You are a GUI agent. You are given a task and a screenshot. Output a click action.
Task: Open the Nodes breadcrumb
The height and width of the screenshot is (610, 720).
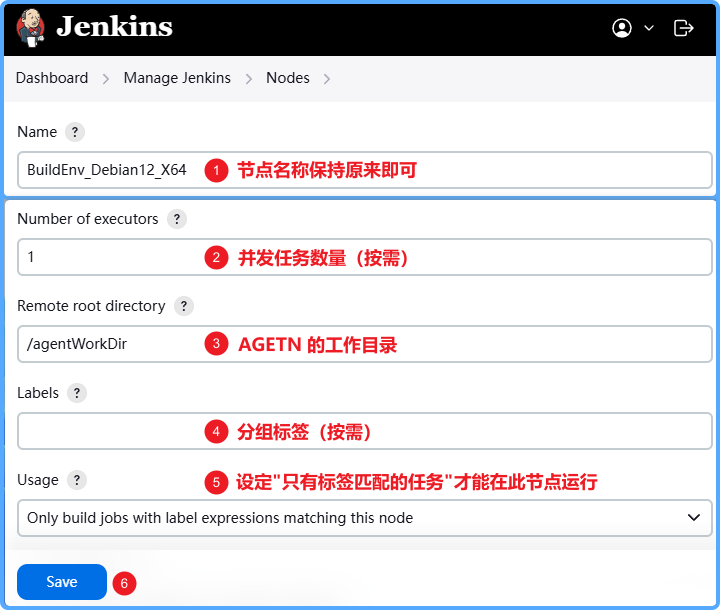288,78
